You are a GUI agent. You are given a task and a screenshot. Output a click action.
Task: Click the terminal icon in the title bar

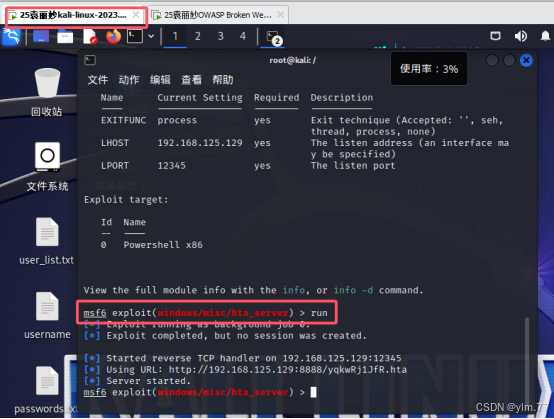pos(90,60)
